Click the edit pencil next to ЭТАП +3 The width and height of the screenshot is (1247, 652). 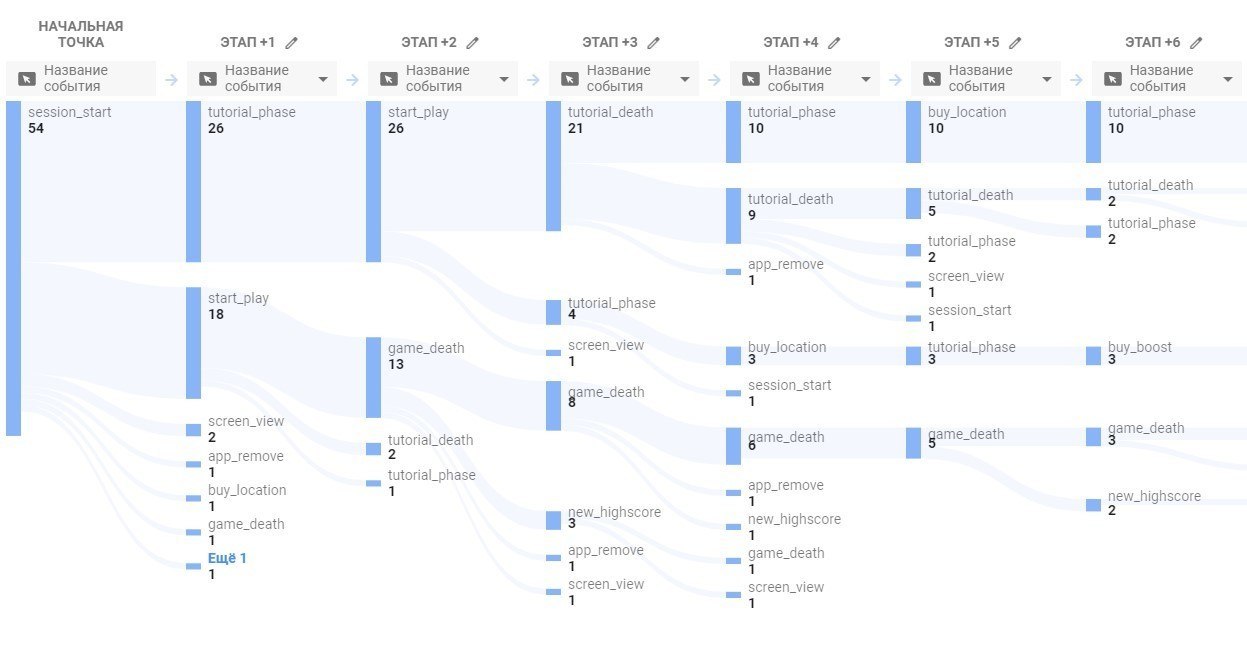click(654, 43)
